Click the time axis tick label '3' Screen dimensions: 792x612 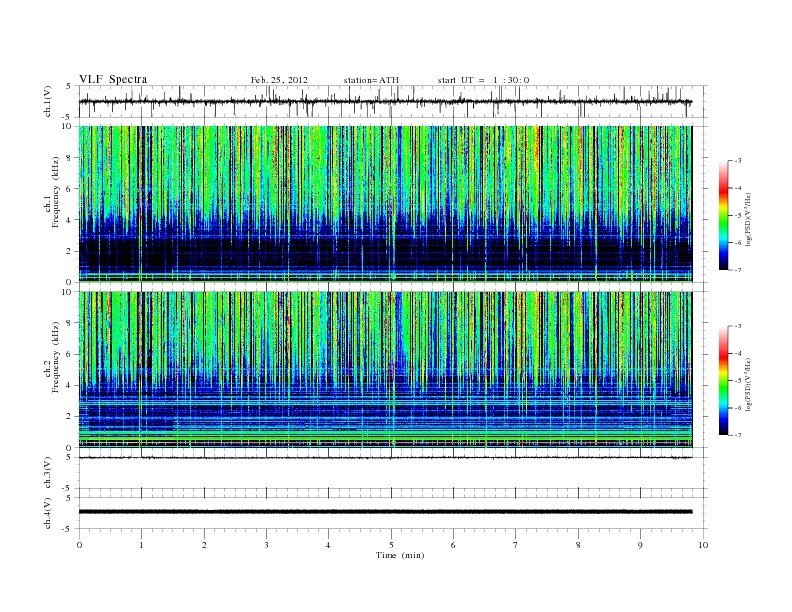266,545
